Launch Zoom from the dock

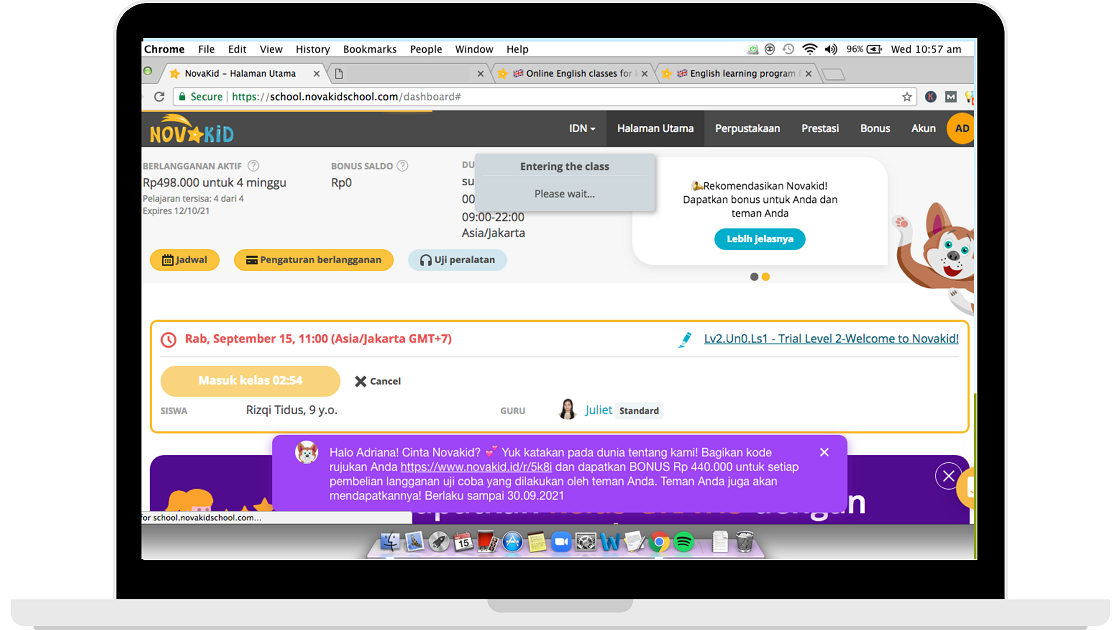click(x=561, y=542)
